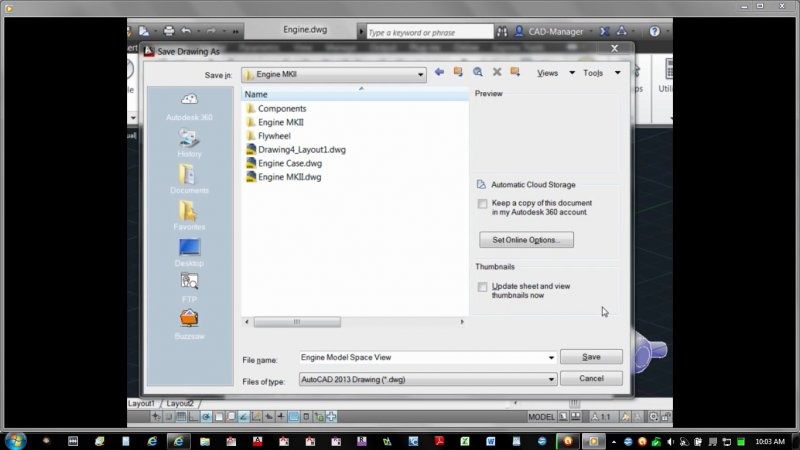Open the Autodesk 360 location
Screen dimensions: 800x450
point(189,107)
